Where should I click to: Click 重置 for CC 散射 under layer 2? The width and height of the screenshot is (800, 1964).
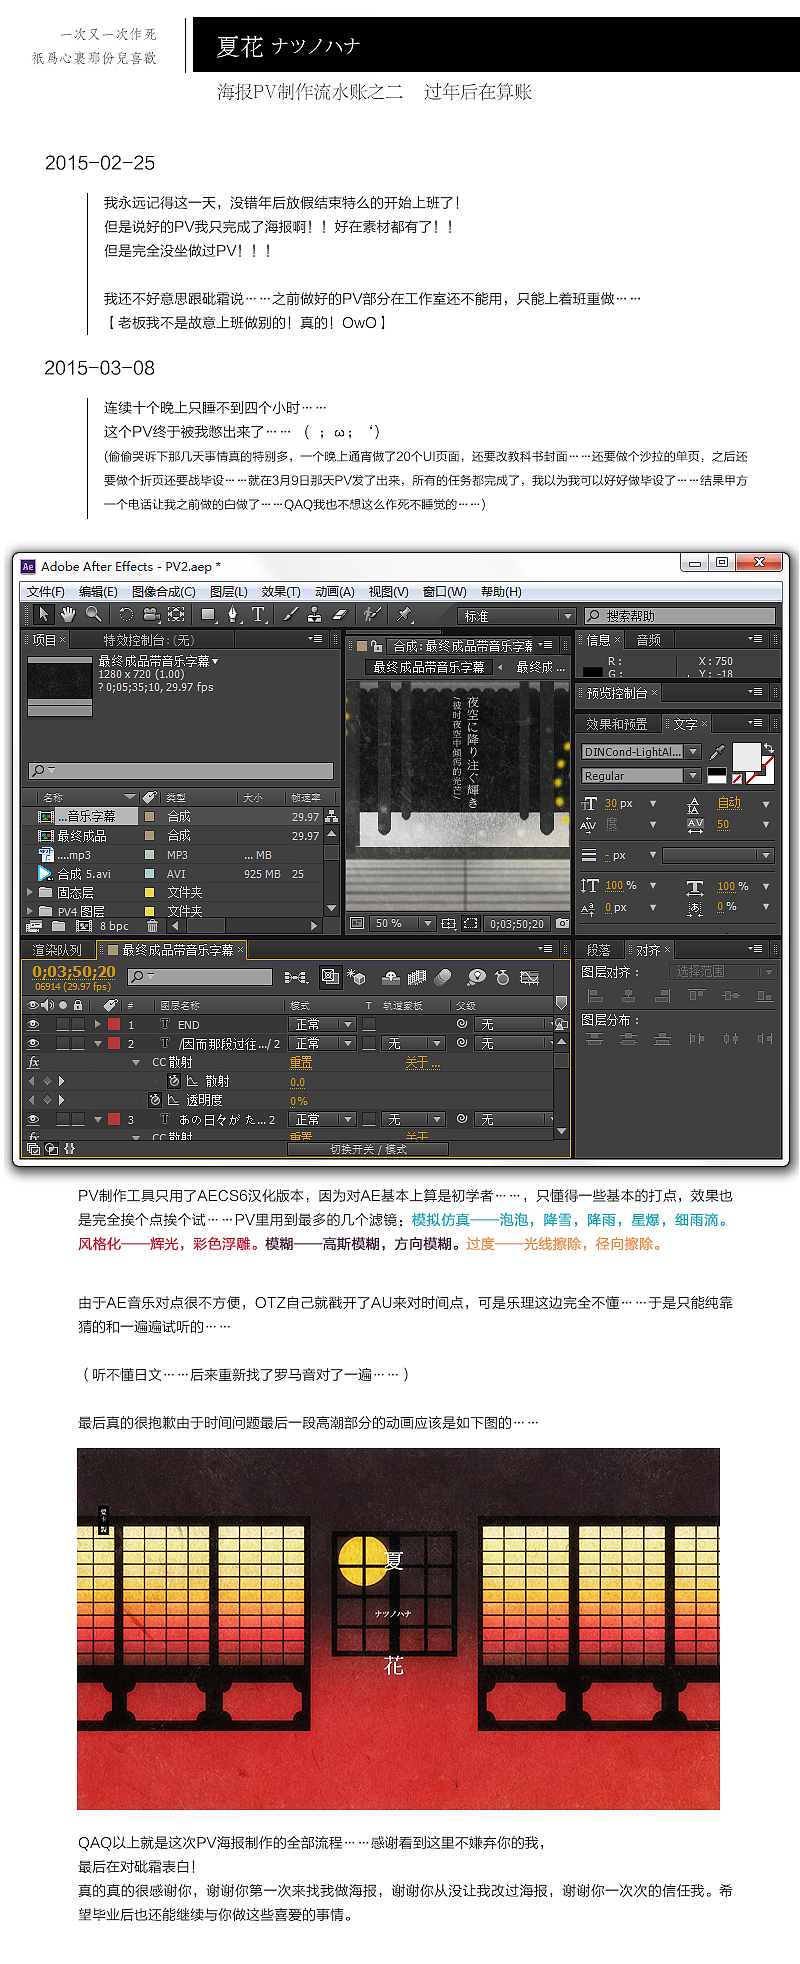pos(301,1062)
